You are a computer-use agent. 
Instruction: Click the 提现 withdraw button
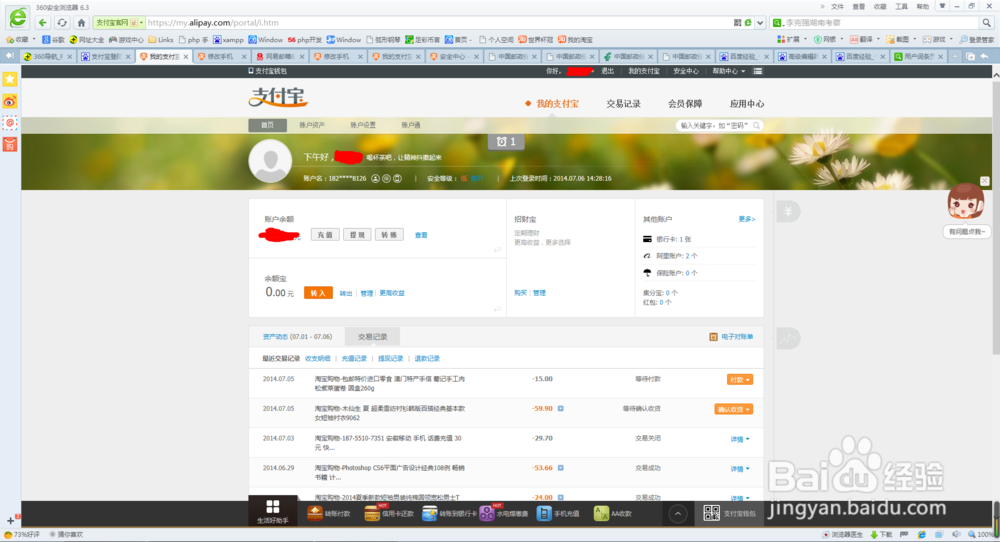tap(357, 235)
